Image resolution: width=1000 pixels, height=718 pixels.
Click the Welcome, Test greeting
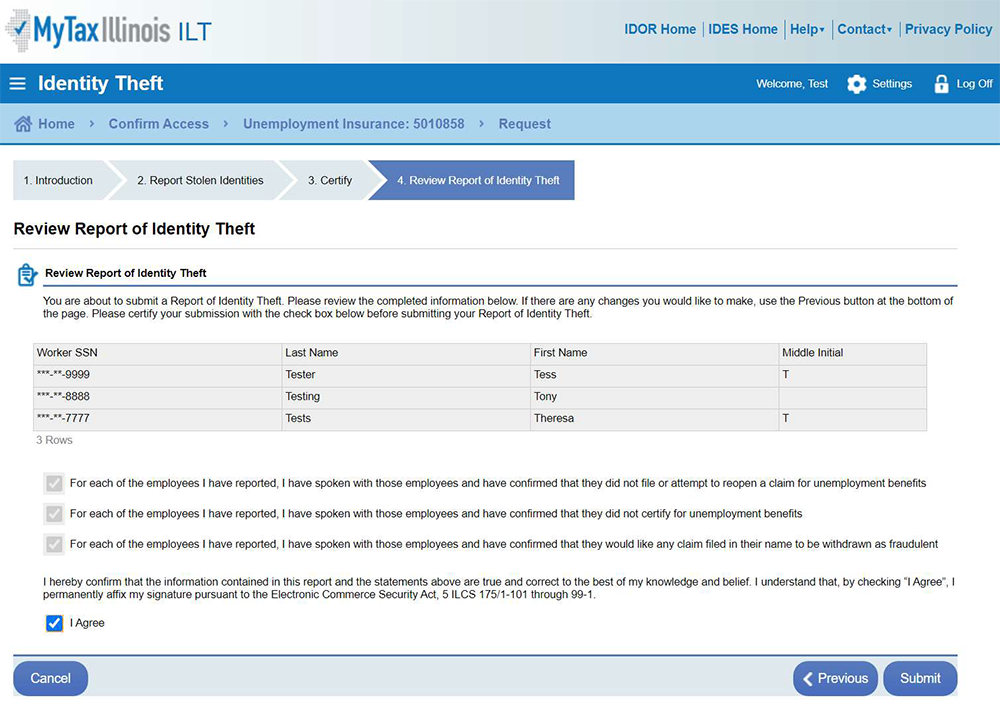click(x=792, y=84)
